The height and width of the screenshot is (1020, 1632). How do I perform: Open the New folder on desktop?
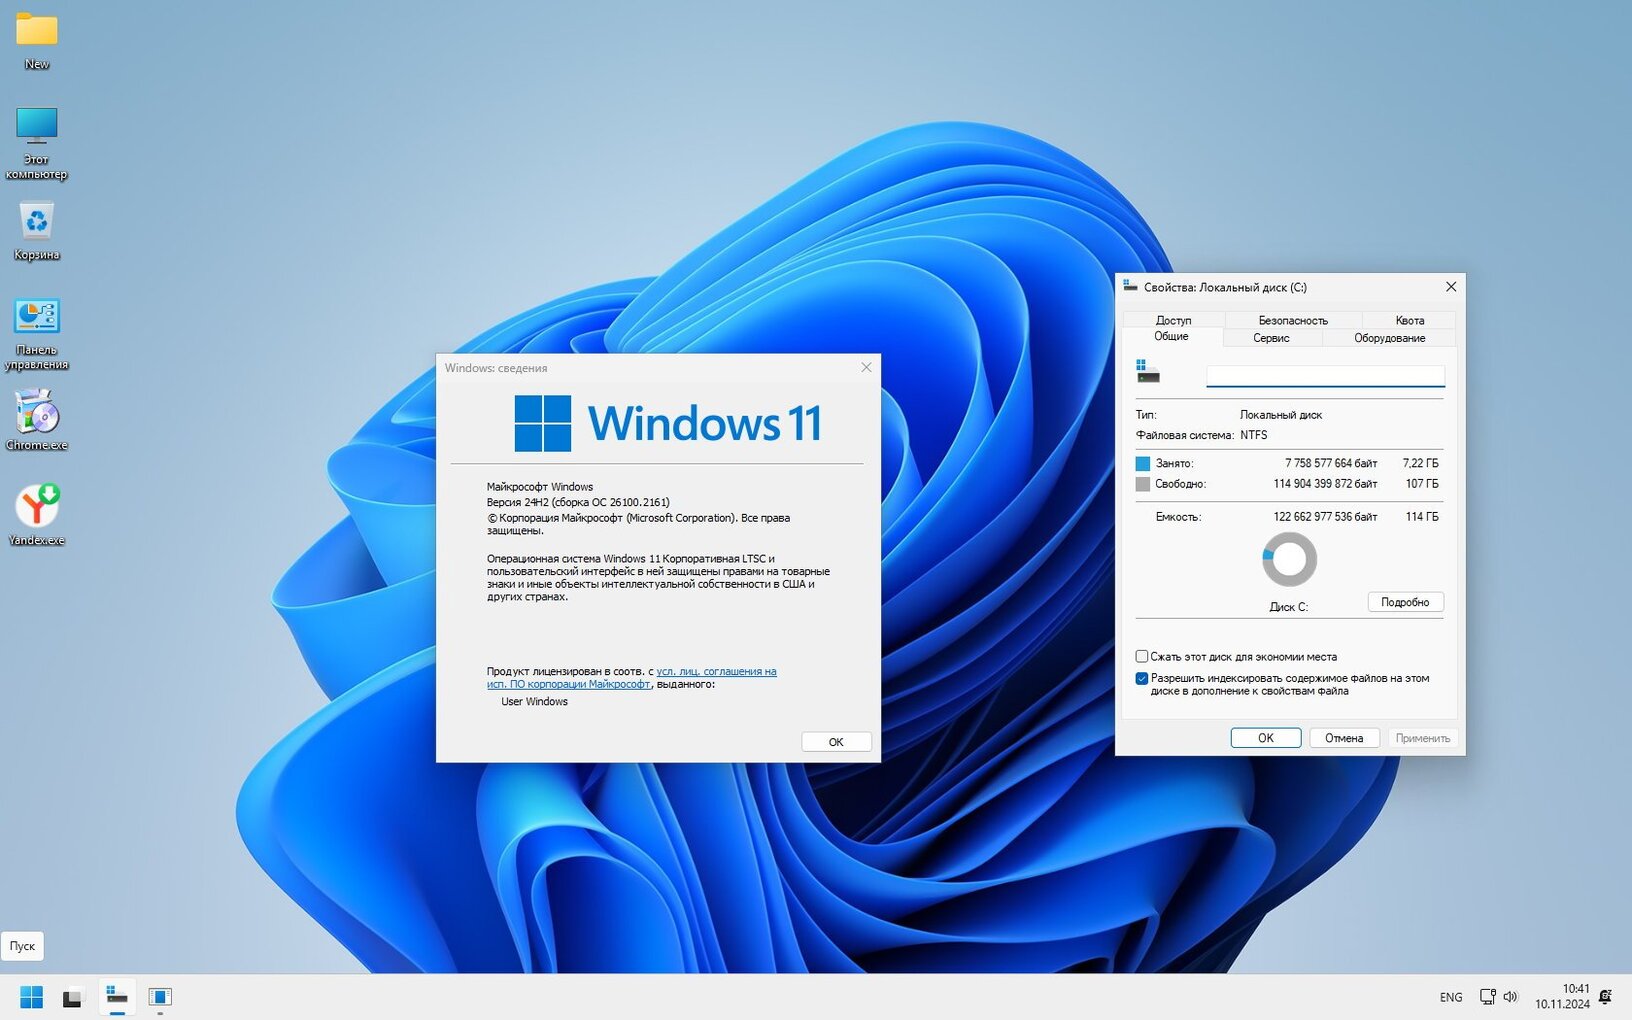coord(37,40)
